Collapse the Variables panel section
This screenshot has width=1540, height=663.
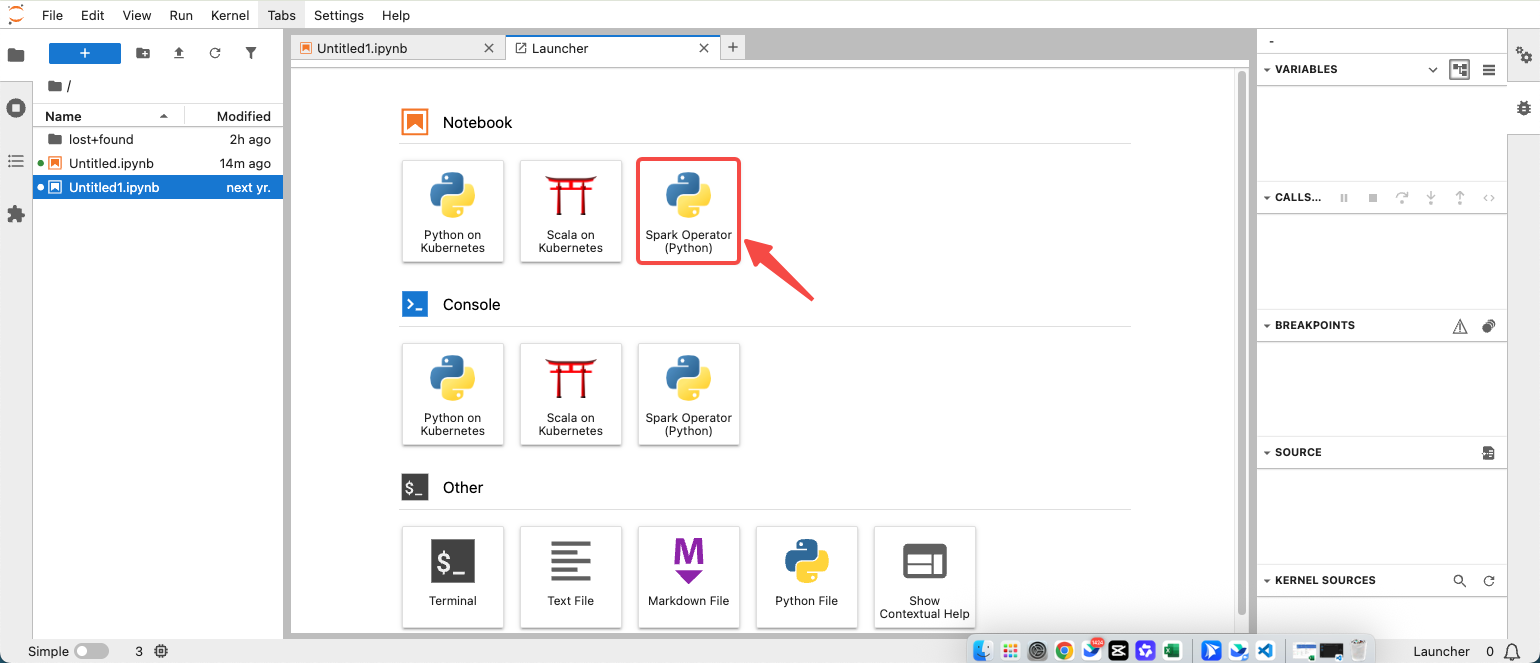[1268, 70]
